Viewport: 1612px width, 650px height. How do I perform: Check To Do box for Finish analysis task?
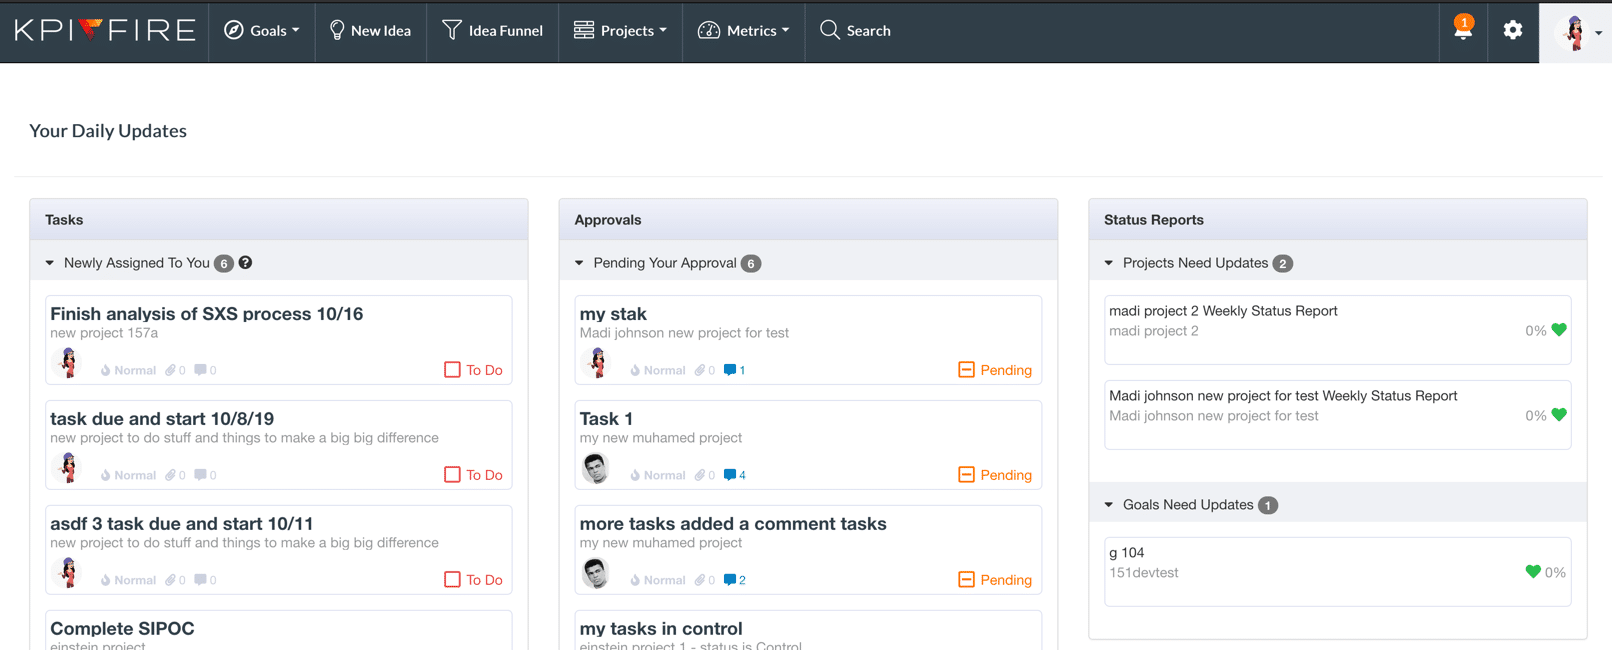pyautogui.click(x=452, y=370)
